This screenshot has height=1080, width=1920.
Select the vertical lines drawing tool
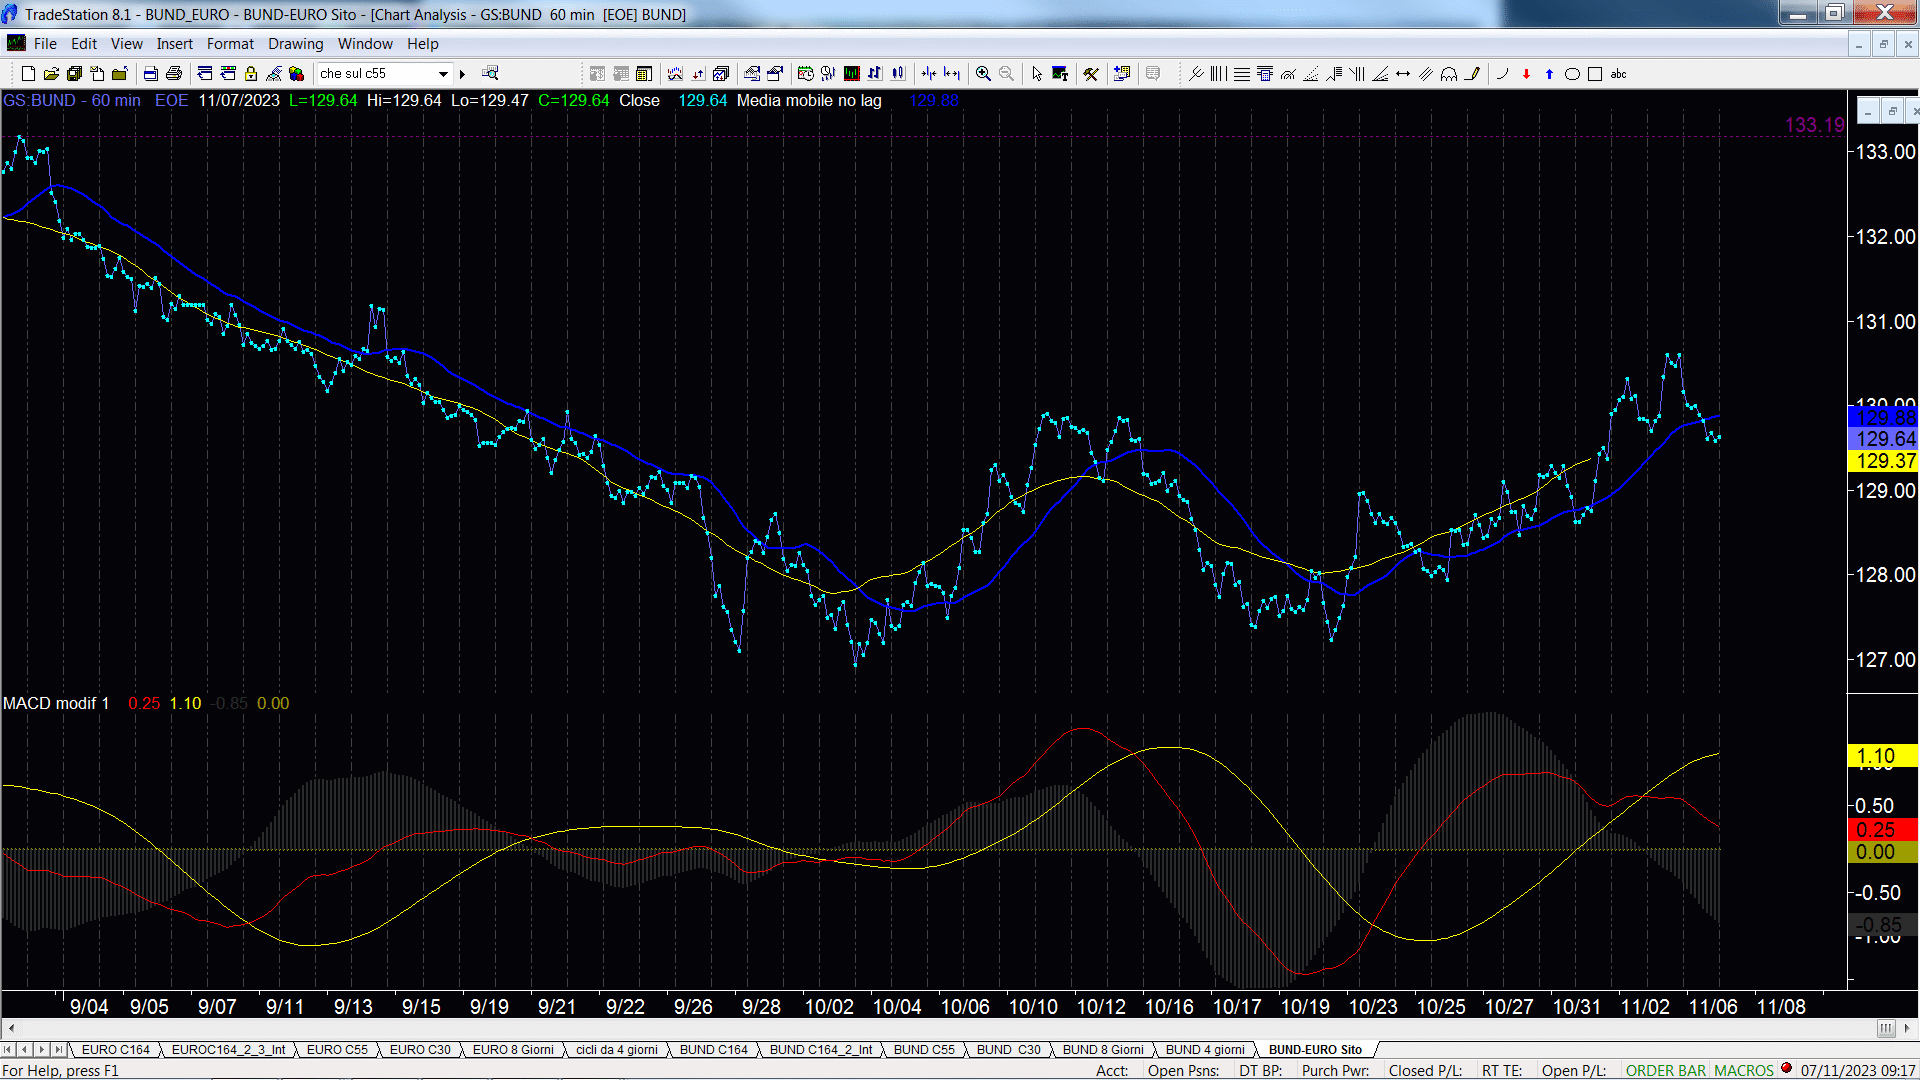click(1218, 74)
